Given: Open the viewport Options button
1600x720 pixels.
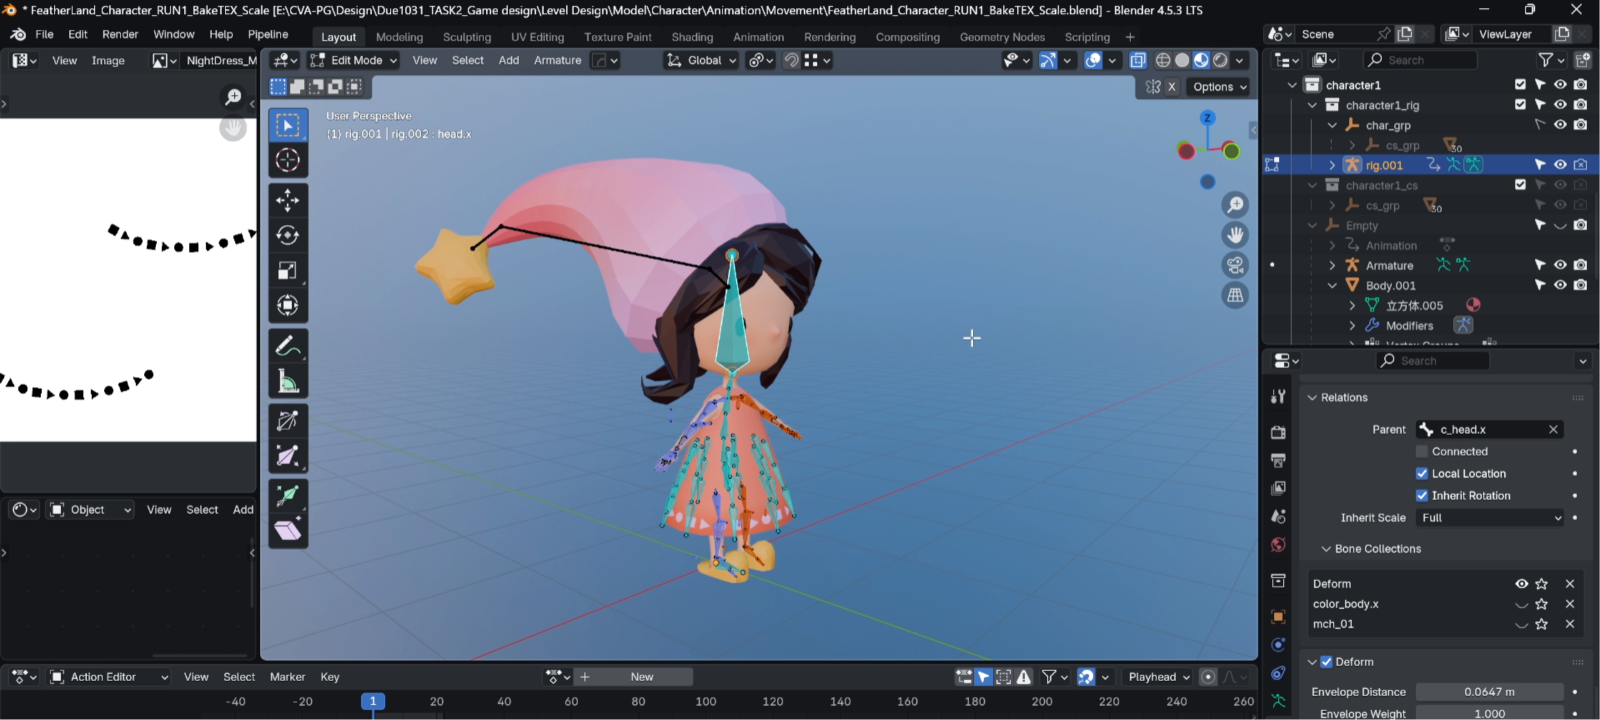Looking at the screenshot, I should click(x=1219, y=87).
